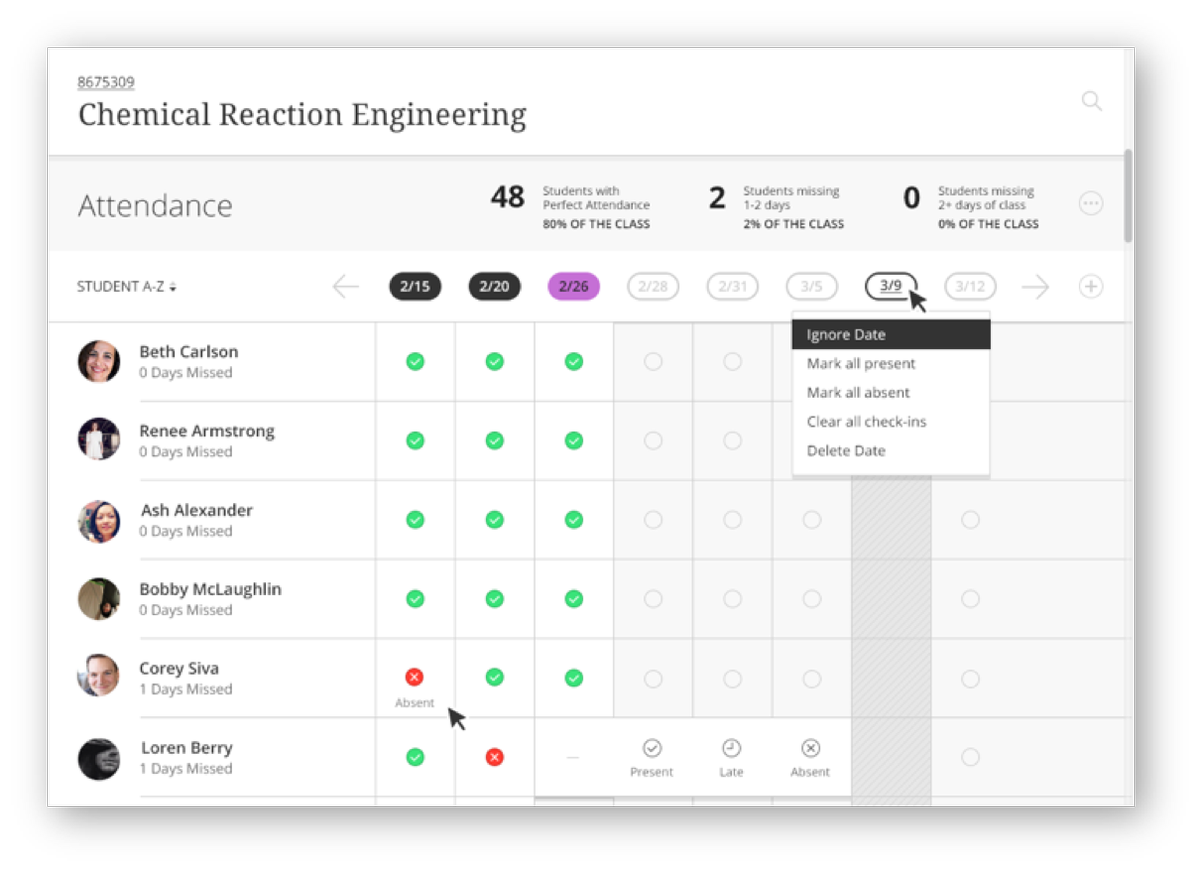Check Corey Siva's empty circle for 2/28
The height and width of the screenshot is (872, 1200).
653,678
